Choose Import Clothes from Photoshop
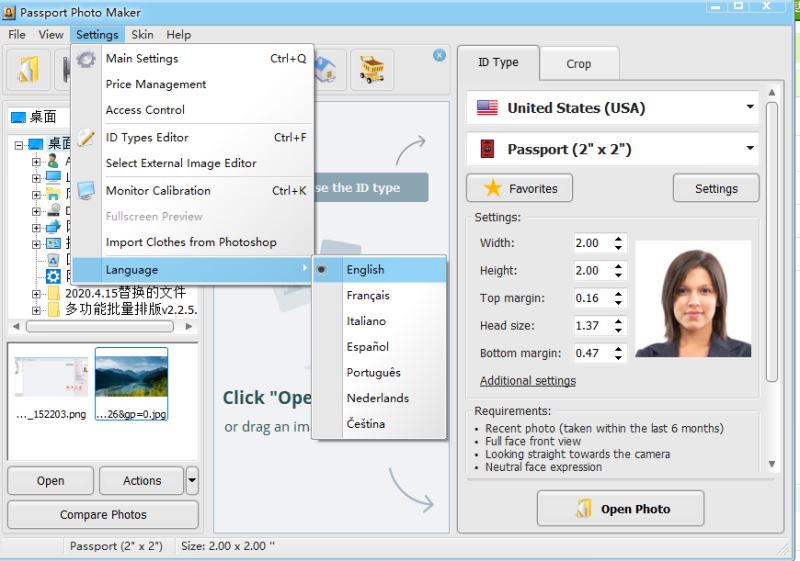The image size is (800, 561). click(192, 242)
